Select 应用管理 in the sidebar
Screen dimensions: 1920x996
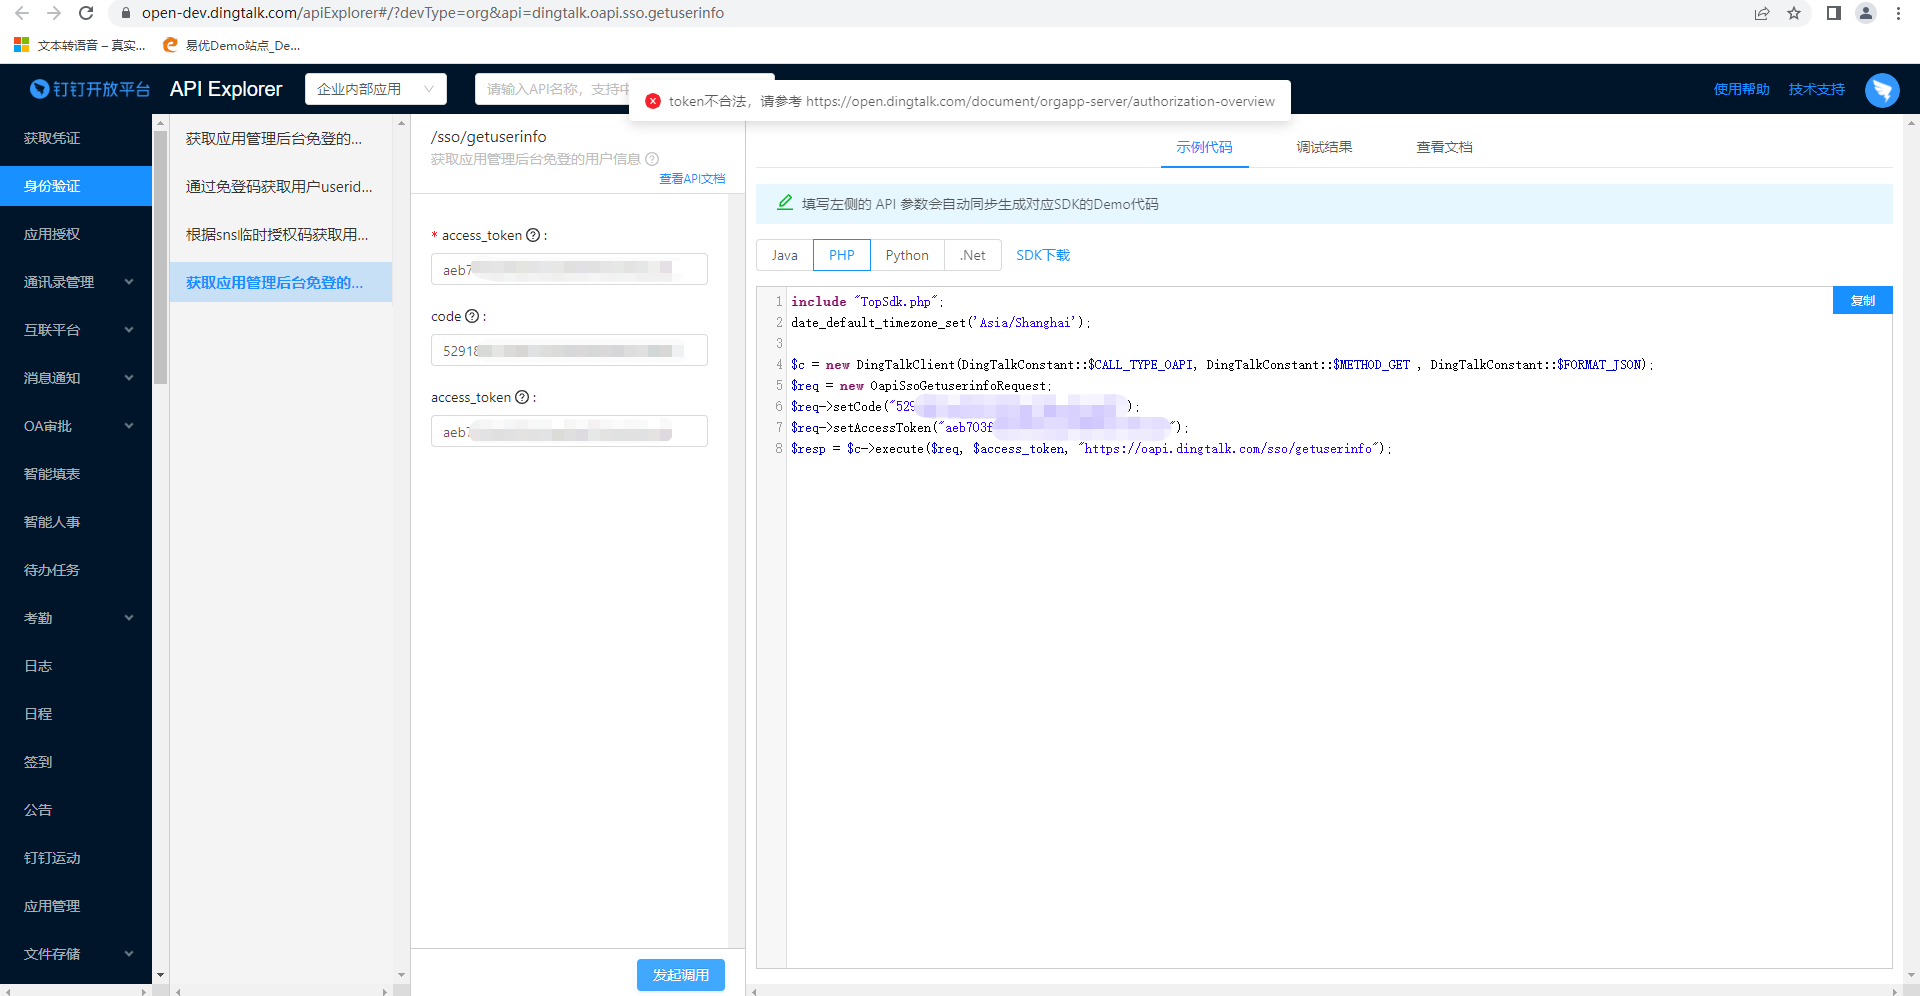pyautogui.click(x=76, y=906)
